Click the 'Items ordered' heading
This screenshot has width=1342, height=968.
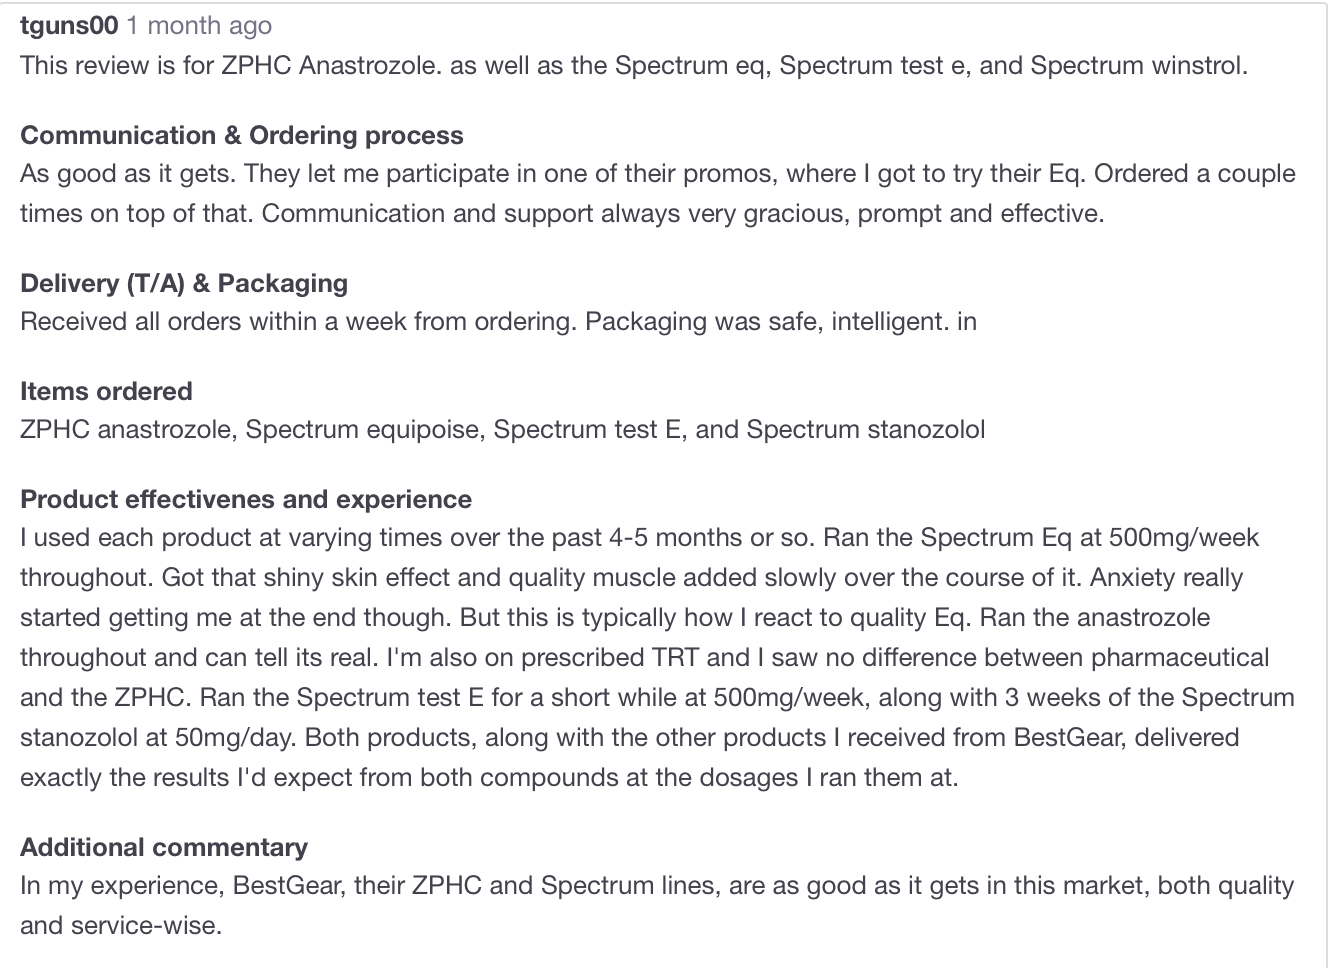tap(106, 391)
